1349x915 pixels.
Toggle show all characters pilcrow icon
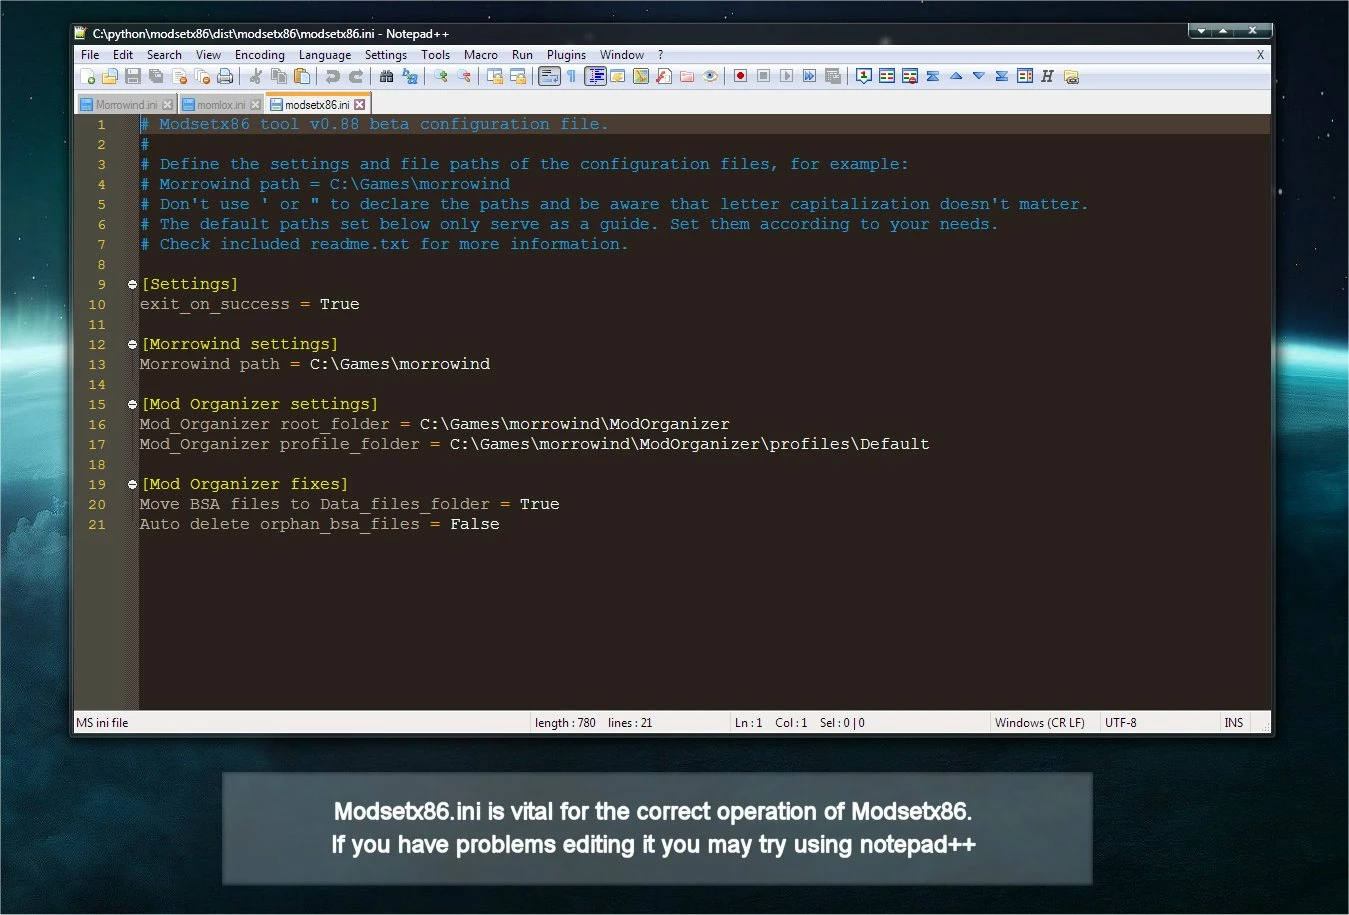[x=572, y=76]
